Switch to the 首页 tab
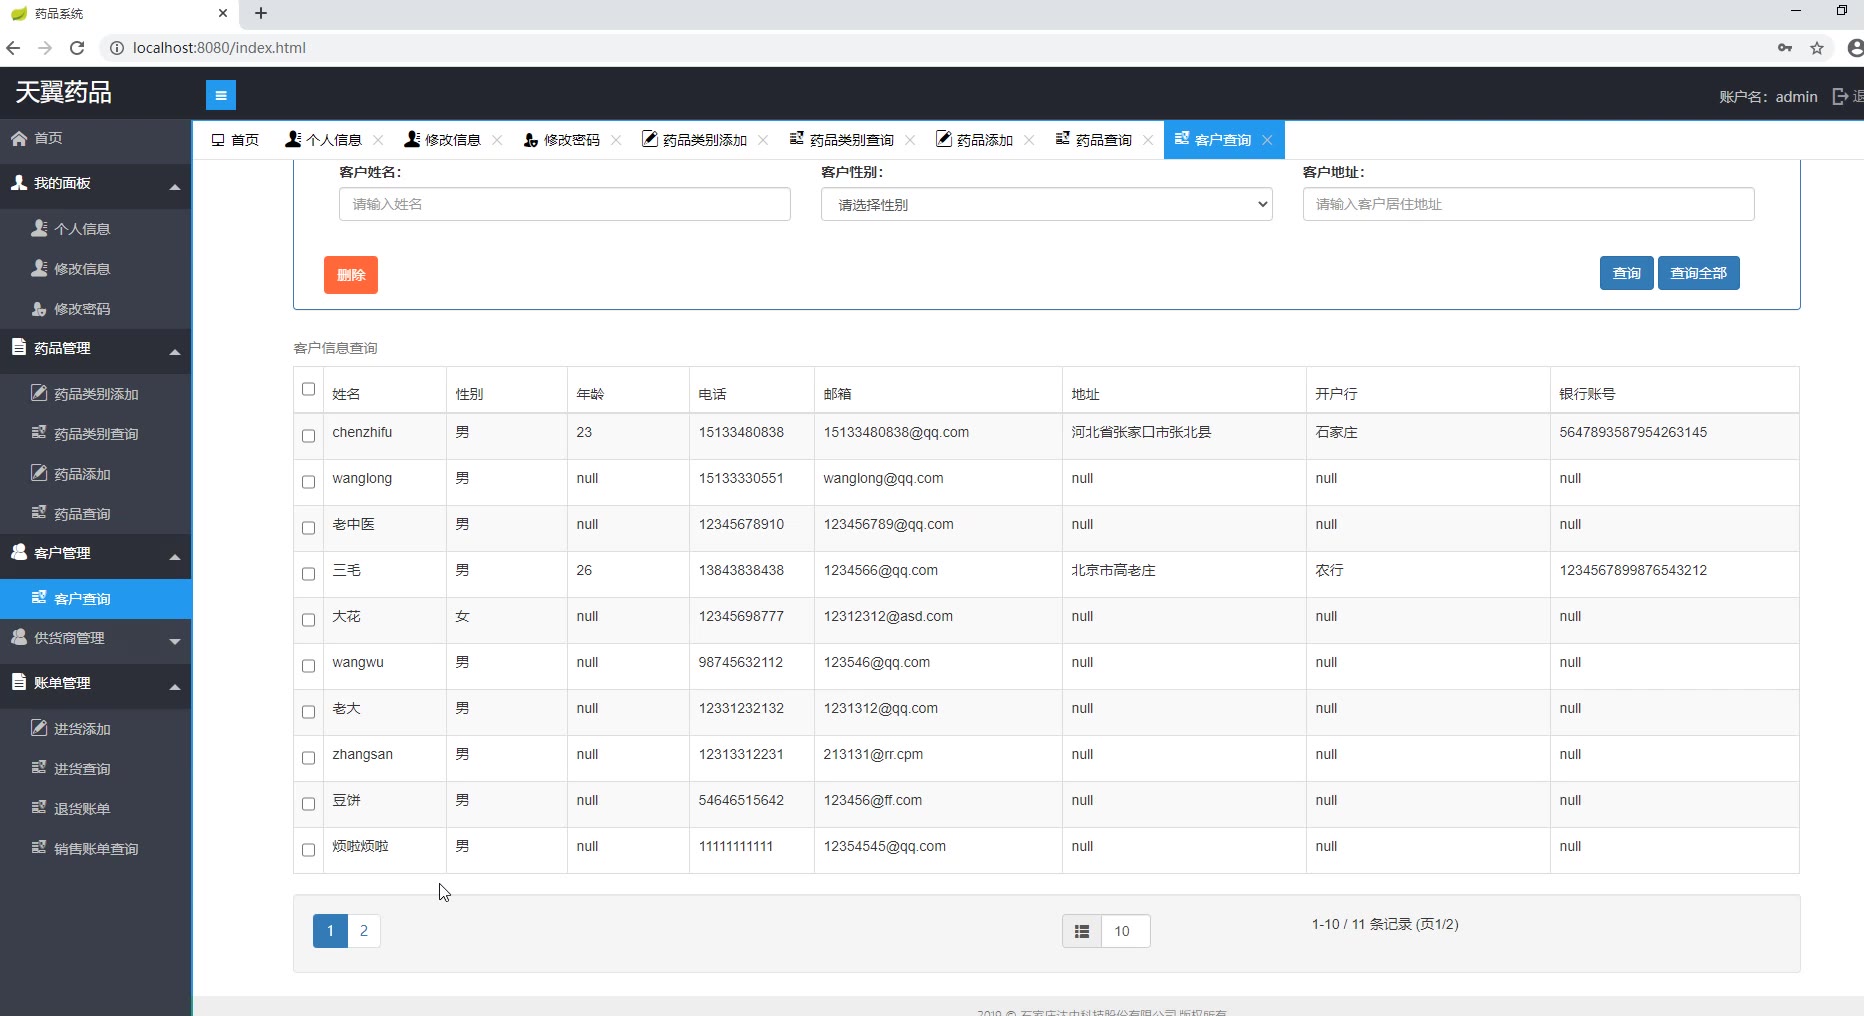Screen dimensions: 1864x1016 (x=235, y=140)
